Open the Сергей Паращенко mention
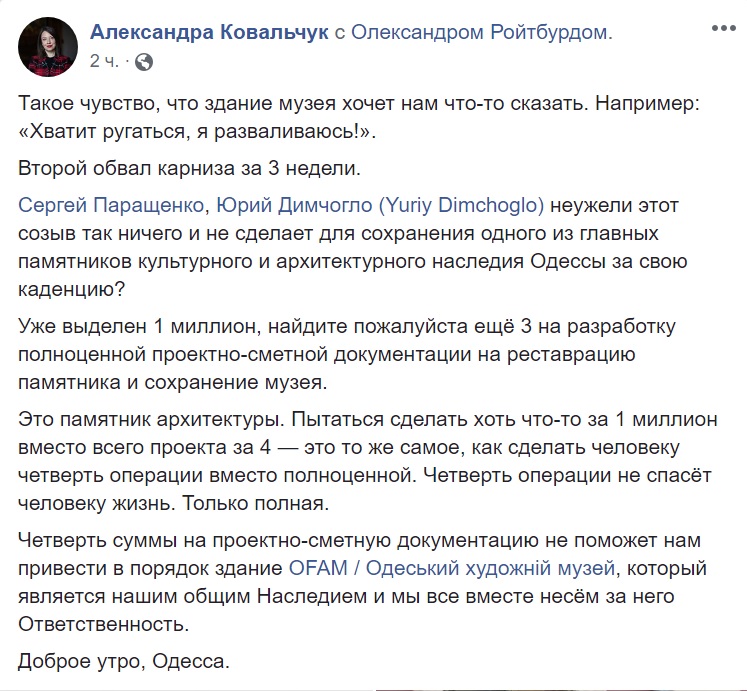This screenshot has width=747, height=691. (111, 205)
